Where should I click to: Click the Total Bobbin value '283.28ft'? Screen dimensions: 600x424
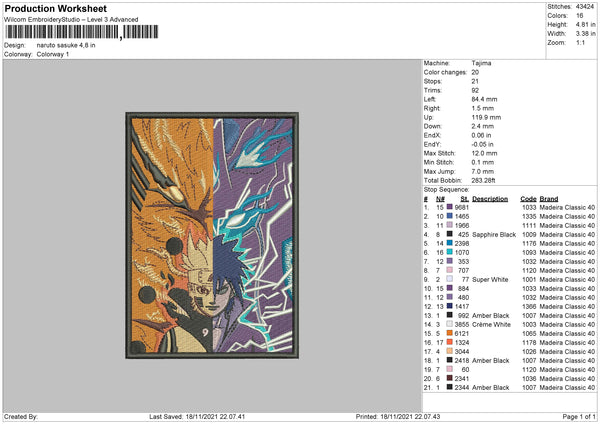pyautogui.click(x=483, y=180)
